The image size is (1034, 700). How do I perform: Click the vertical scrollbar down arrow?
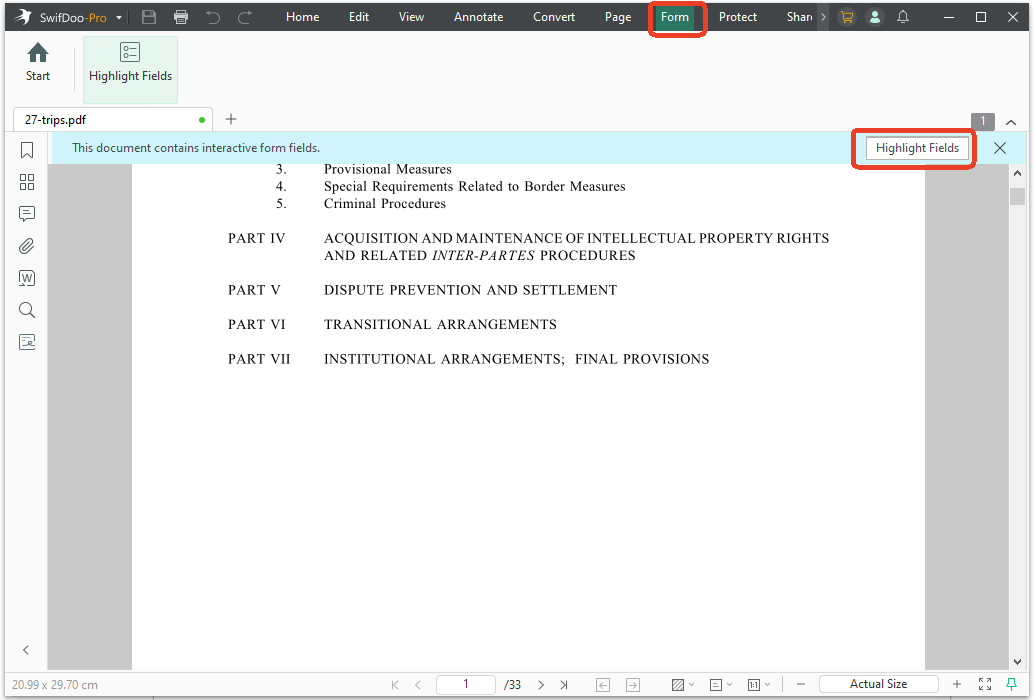1018,662
